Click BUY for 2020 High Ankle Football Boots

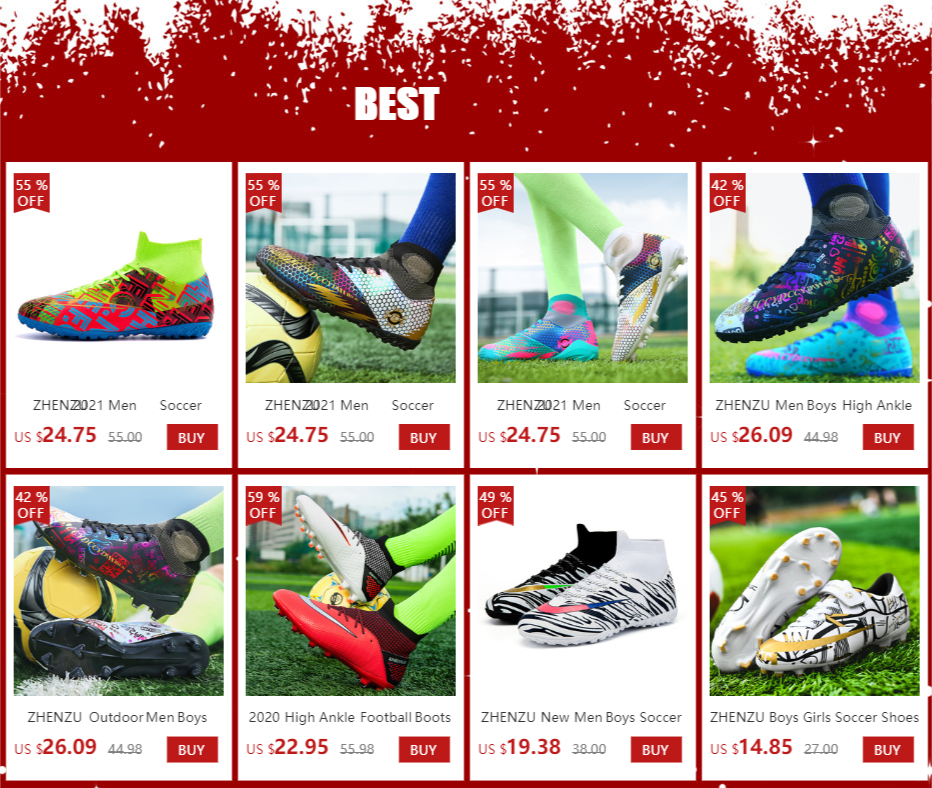[424, 750]
